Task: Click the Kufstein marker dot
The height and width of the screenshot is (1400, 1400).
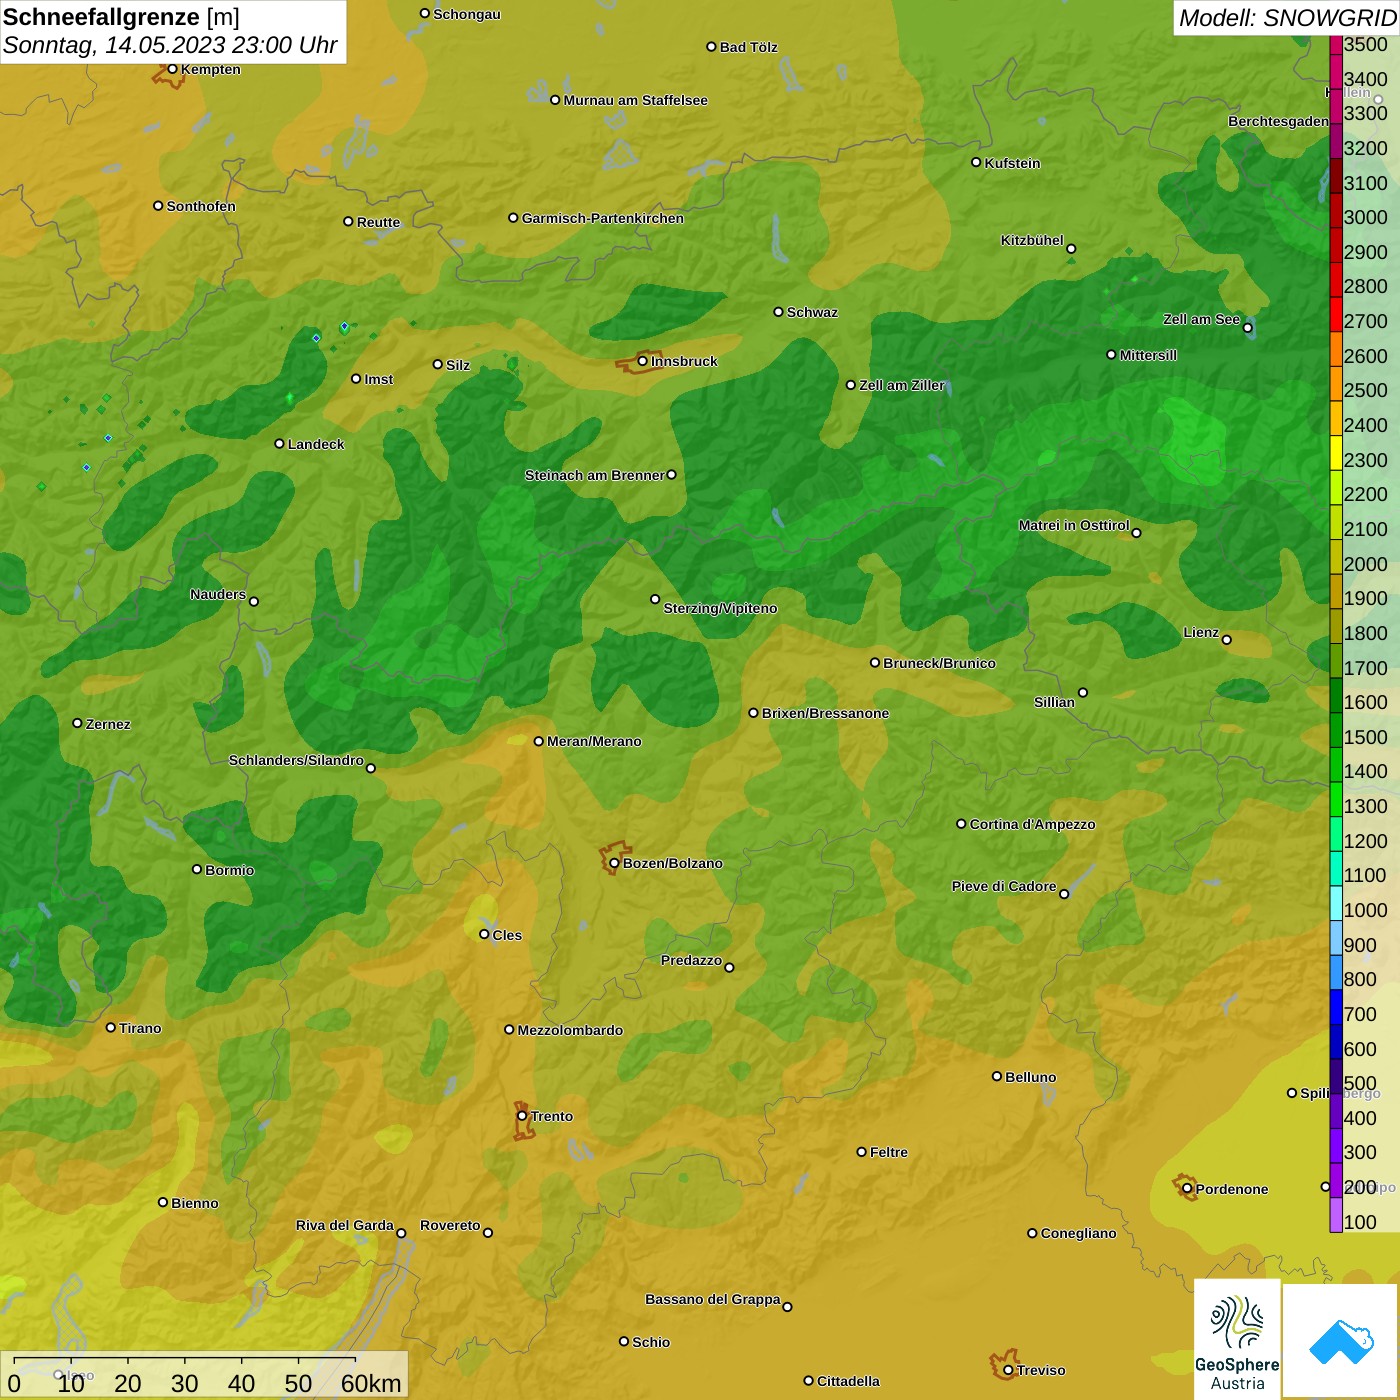Action: point(976,162)
